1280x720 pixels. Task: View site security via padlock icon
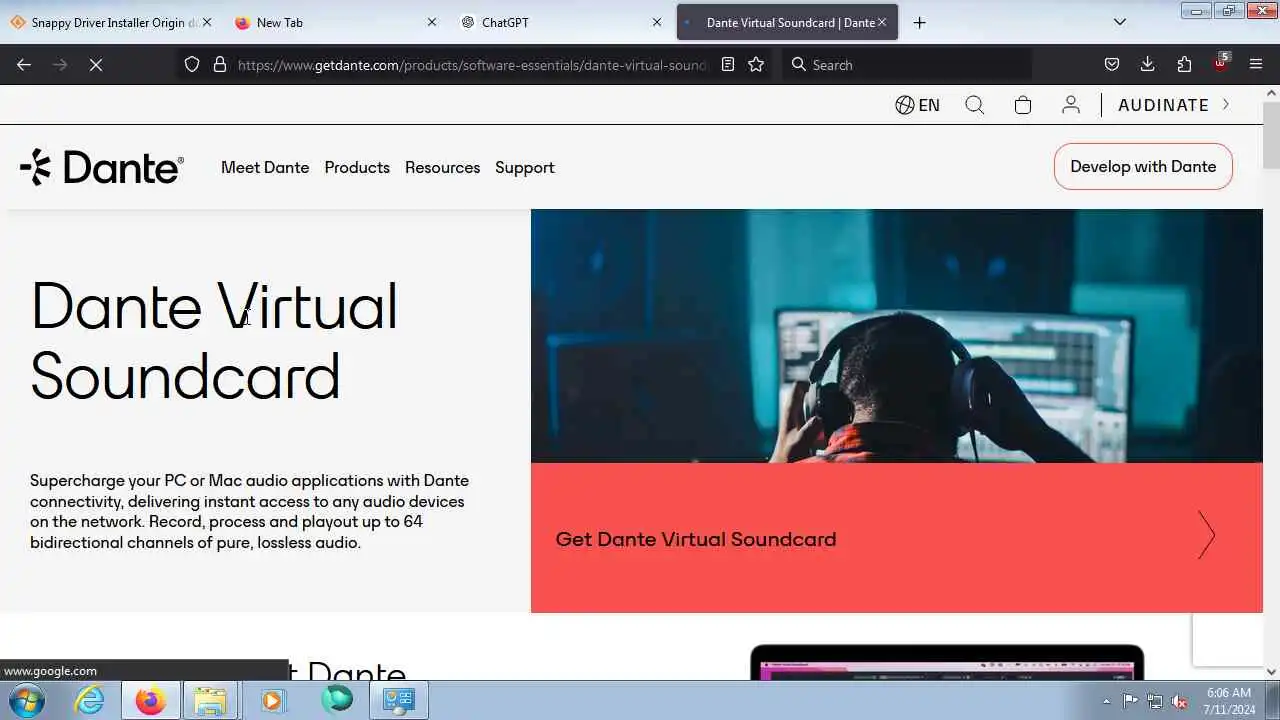pyautogui.click(x=220, y=64)
